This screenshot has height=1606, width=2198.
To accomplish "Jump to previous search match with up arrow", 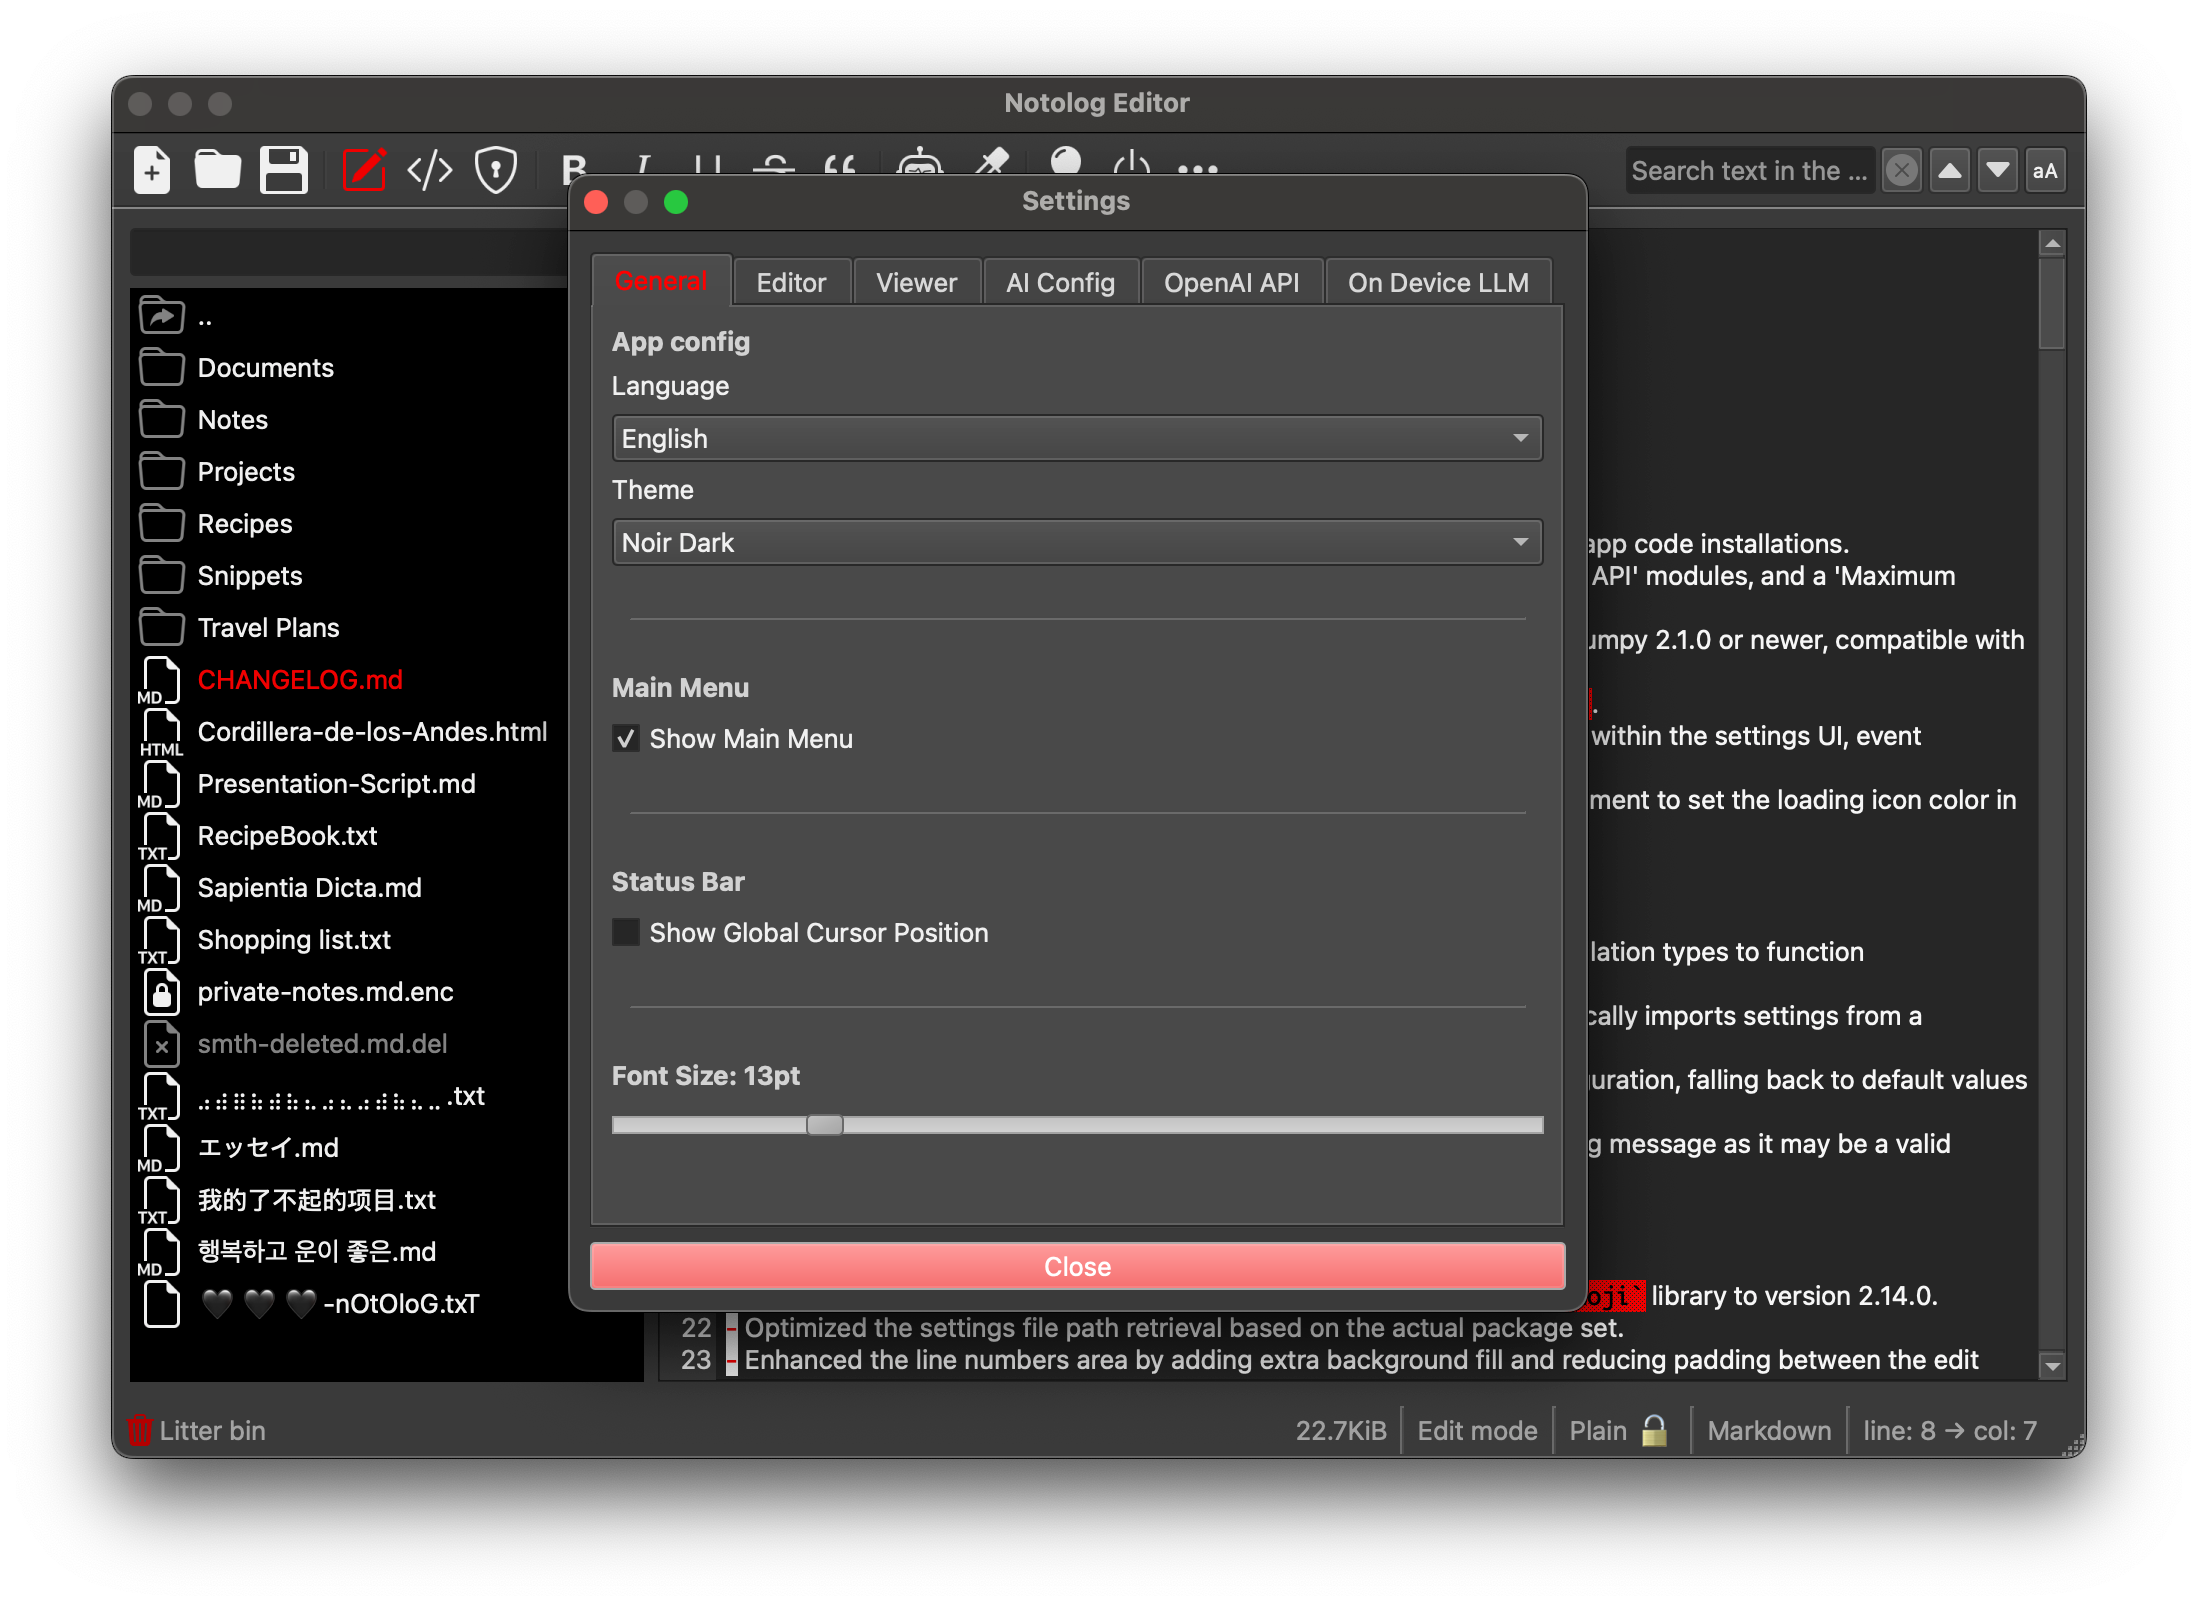I will [x=1950, y=171].
